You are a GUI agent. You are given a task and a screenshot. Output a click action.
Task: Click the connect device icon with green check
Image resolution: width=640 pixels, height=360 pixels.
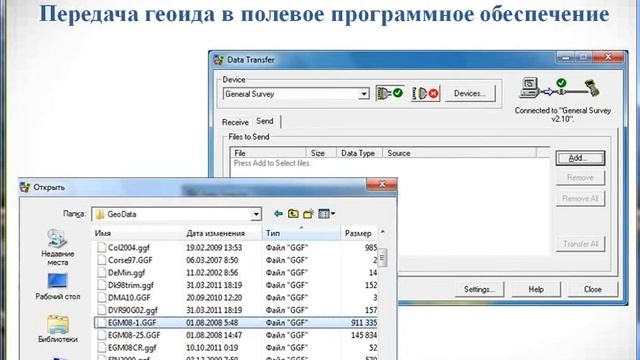pos(389,93)
